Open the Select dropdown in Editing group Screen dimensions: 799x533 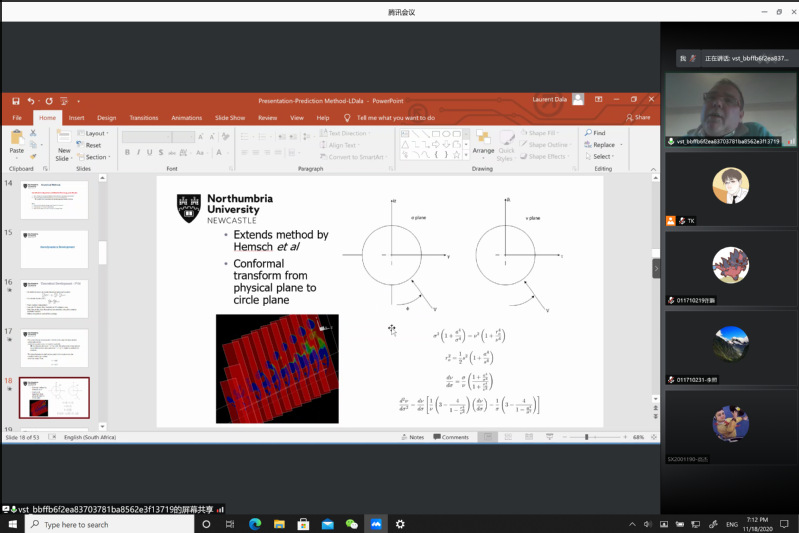[x=601, y=157]
